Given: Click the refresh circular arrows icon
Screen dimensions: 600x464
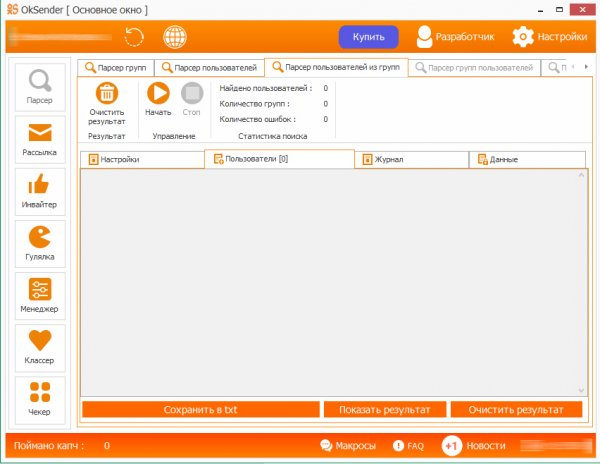Looking at the screenshot, I should (134, 37).
